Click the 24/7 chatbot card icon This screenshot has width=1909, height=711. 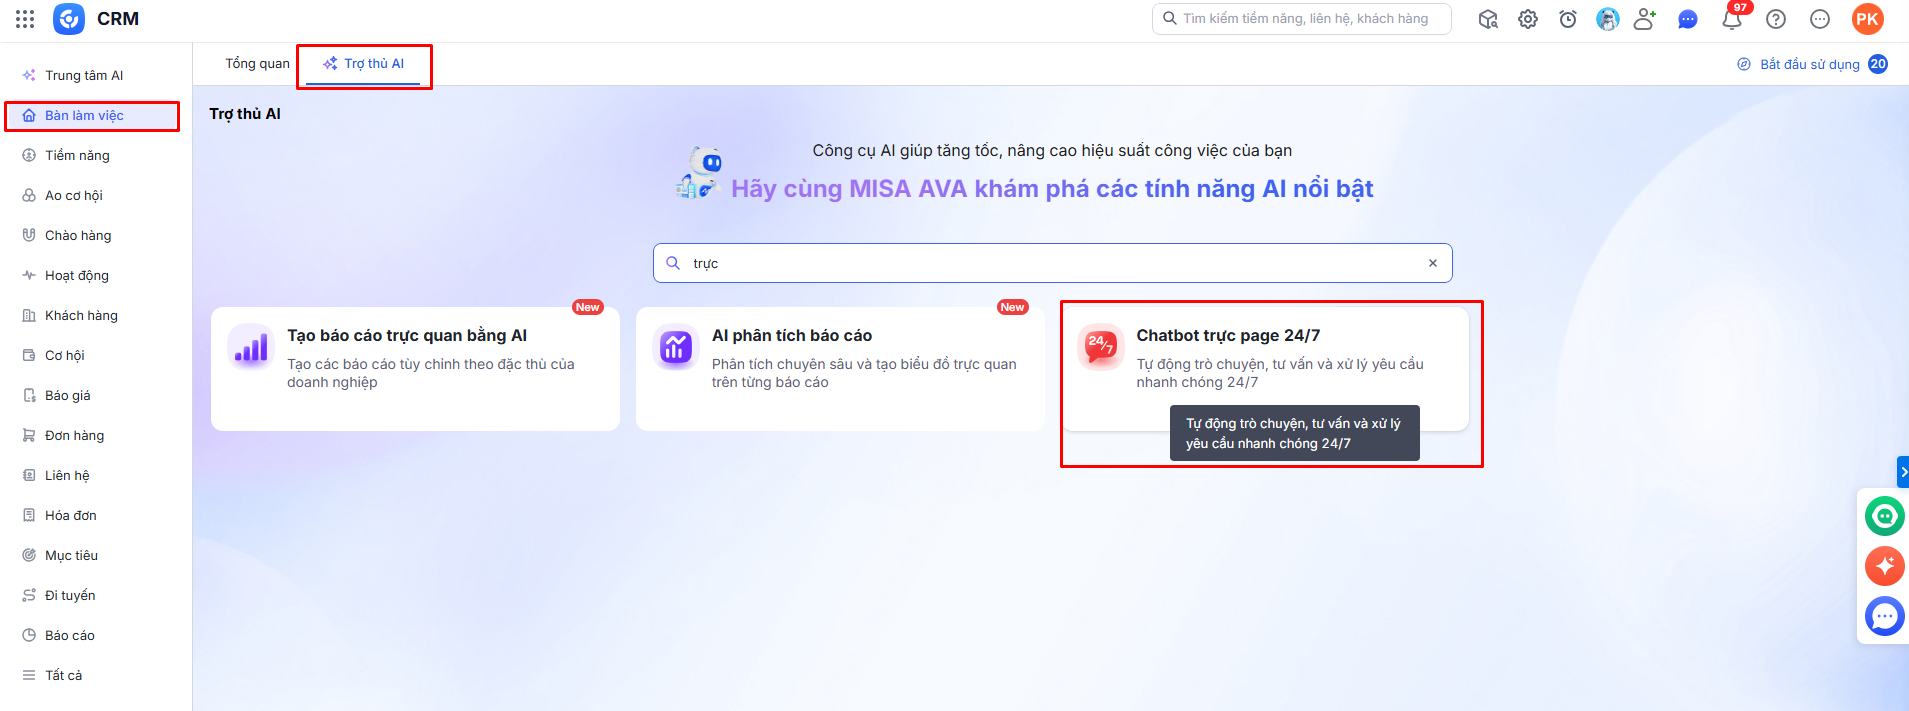tap(1101, 348)
